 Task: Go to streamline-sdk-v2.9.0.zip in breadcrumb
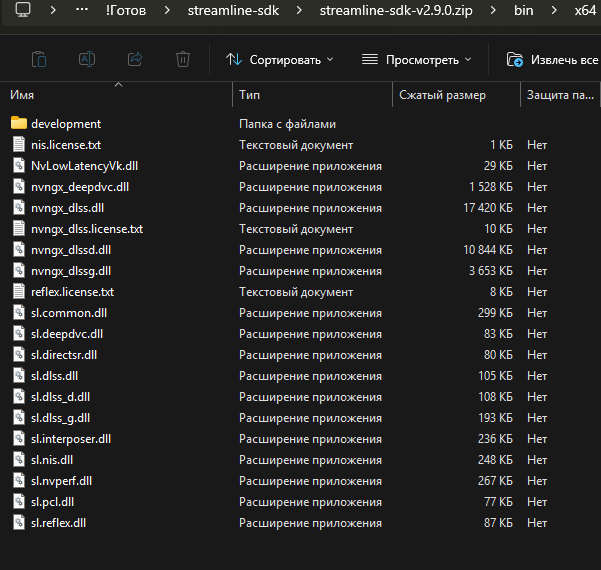[x=398, y=10]
